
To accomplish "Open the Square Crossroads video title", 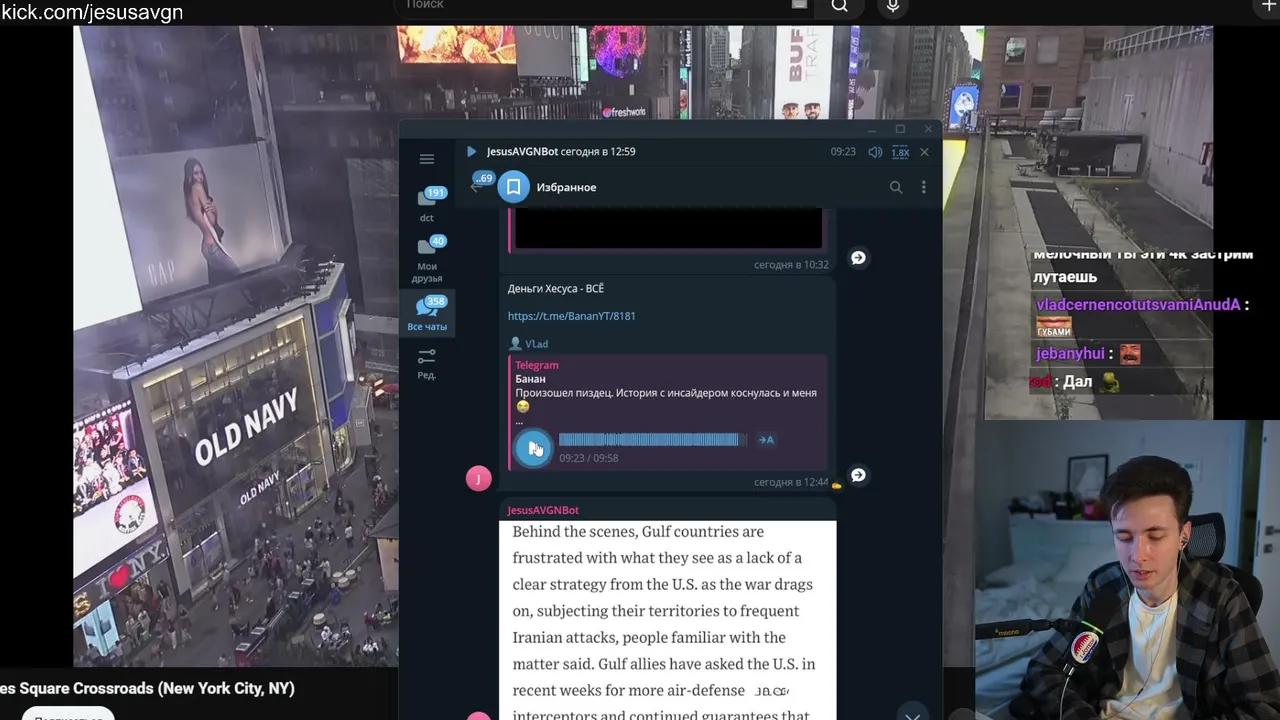I will (147, 688).
